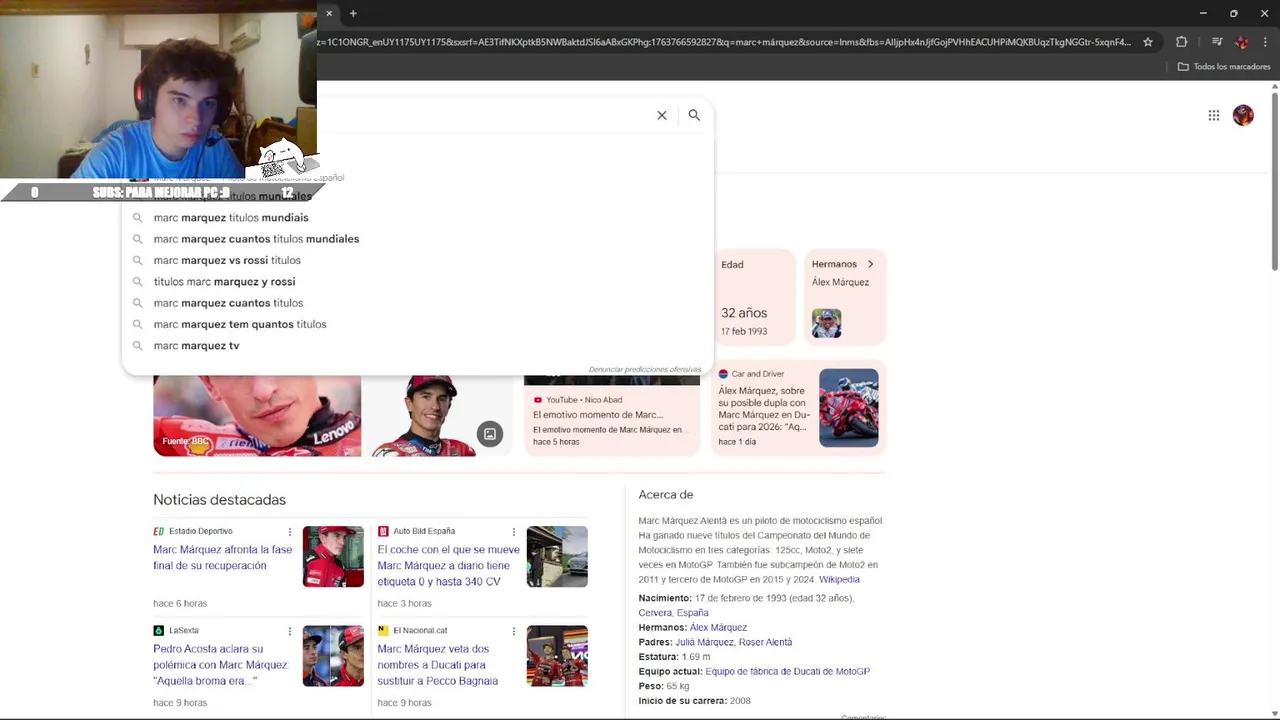This screenshot has height=720, width=1280.
Task: Open the Google apps grid
Action: click(1214, 116)
